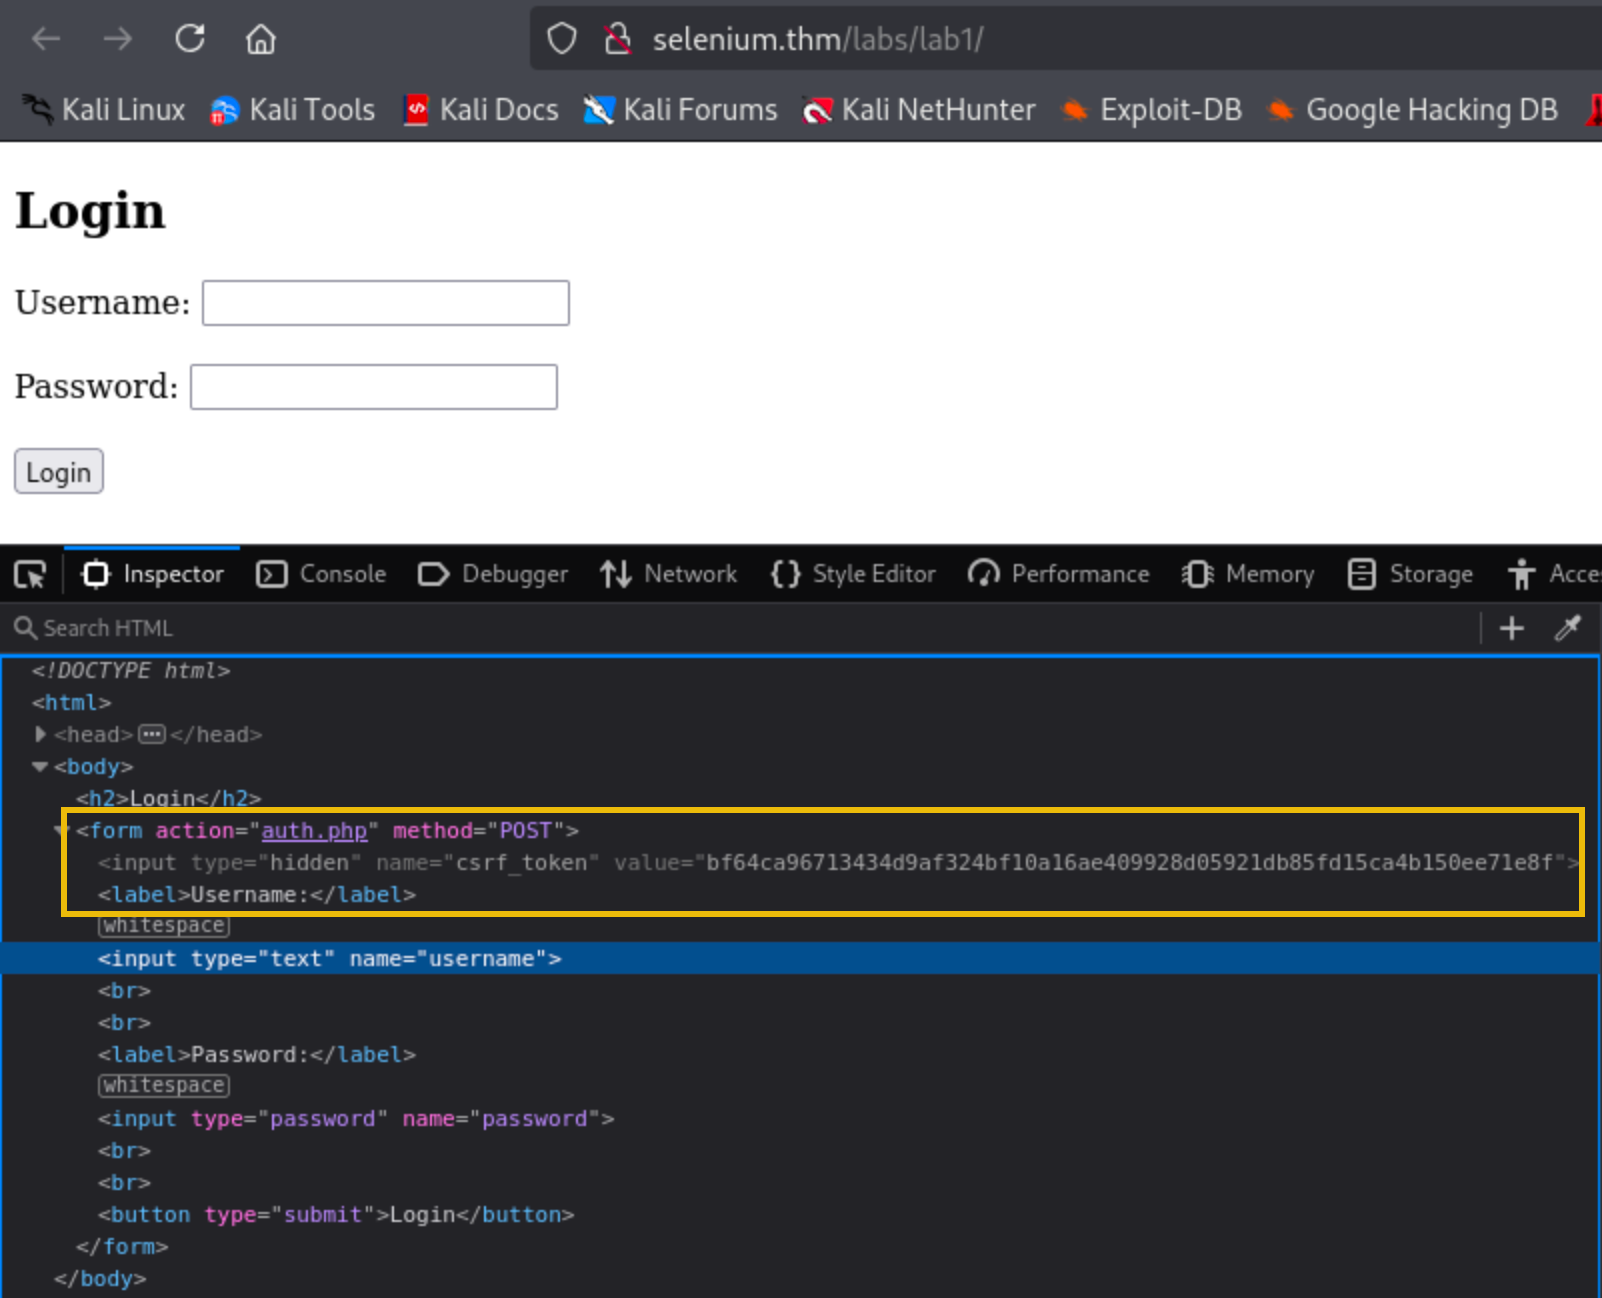Open the Kali Forums bookmark
The width and height of the screenshot is (1602, 1298).
[x=680, y=110]
